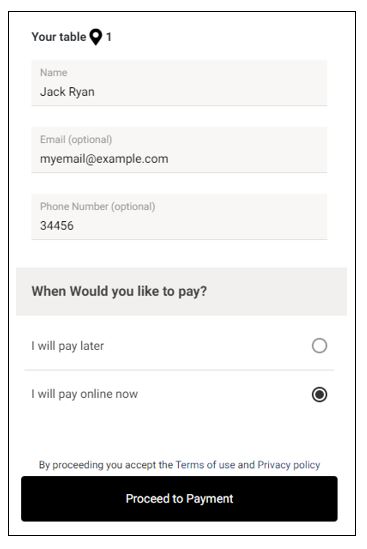Focus the Email field containing myemail@example.com
367x549 pixels.
[179, 150]
